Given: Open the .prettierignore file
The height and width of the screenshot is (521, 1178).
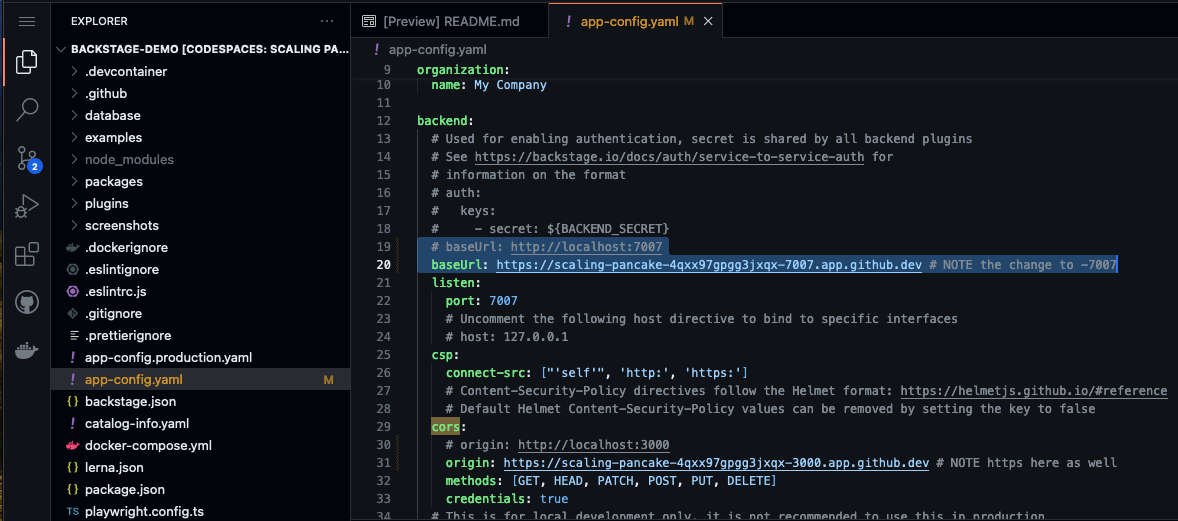Looking at the screenshot, I should [x=201, y=335].
